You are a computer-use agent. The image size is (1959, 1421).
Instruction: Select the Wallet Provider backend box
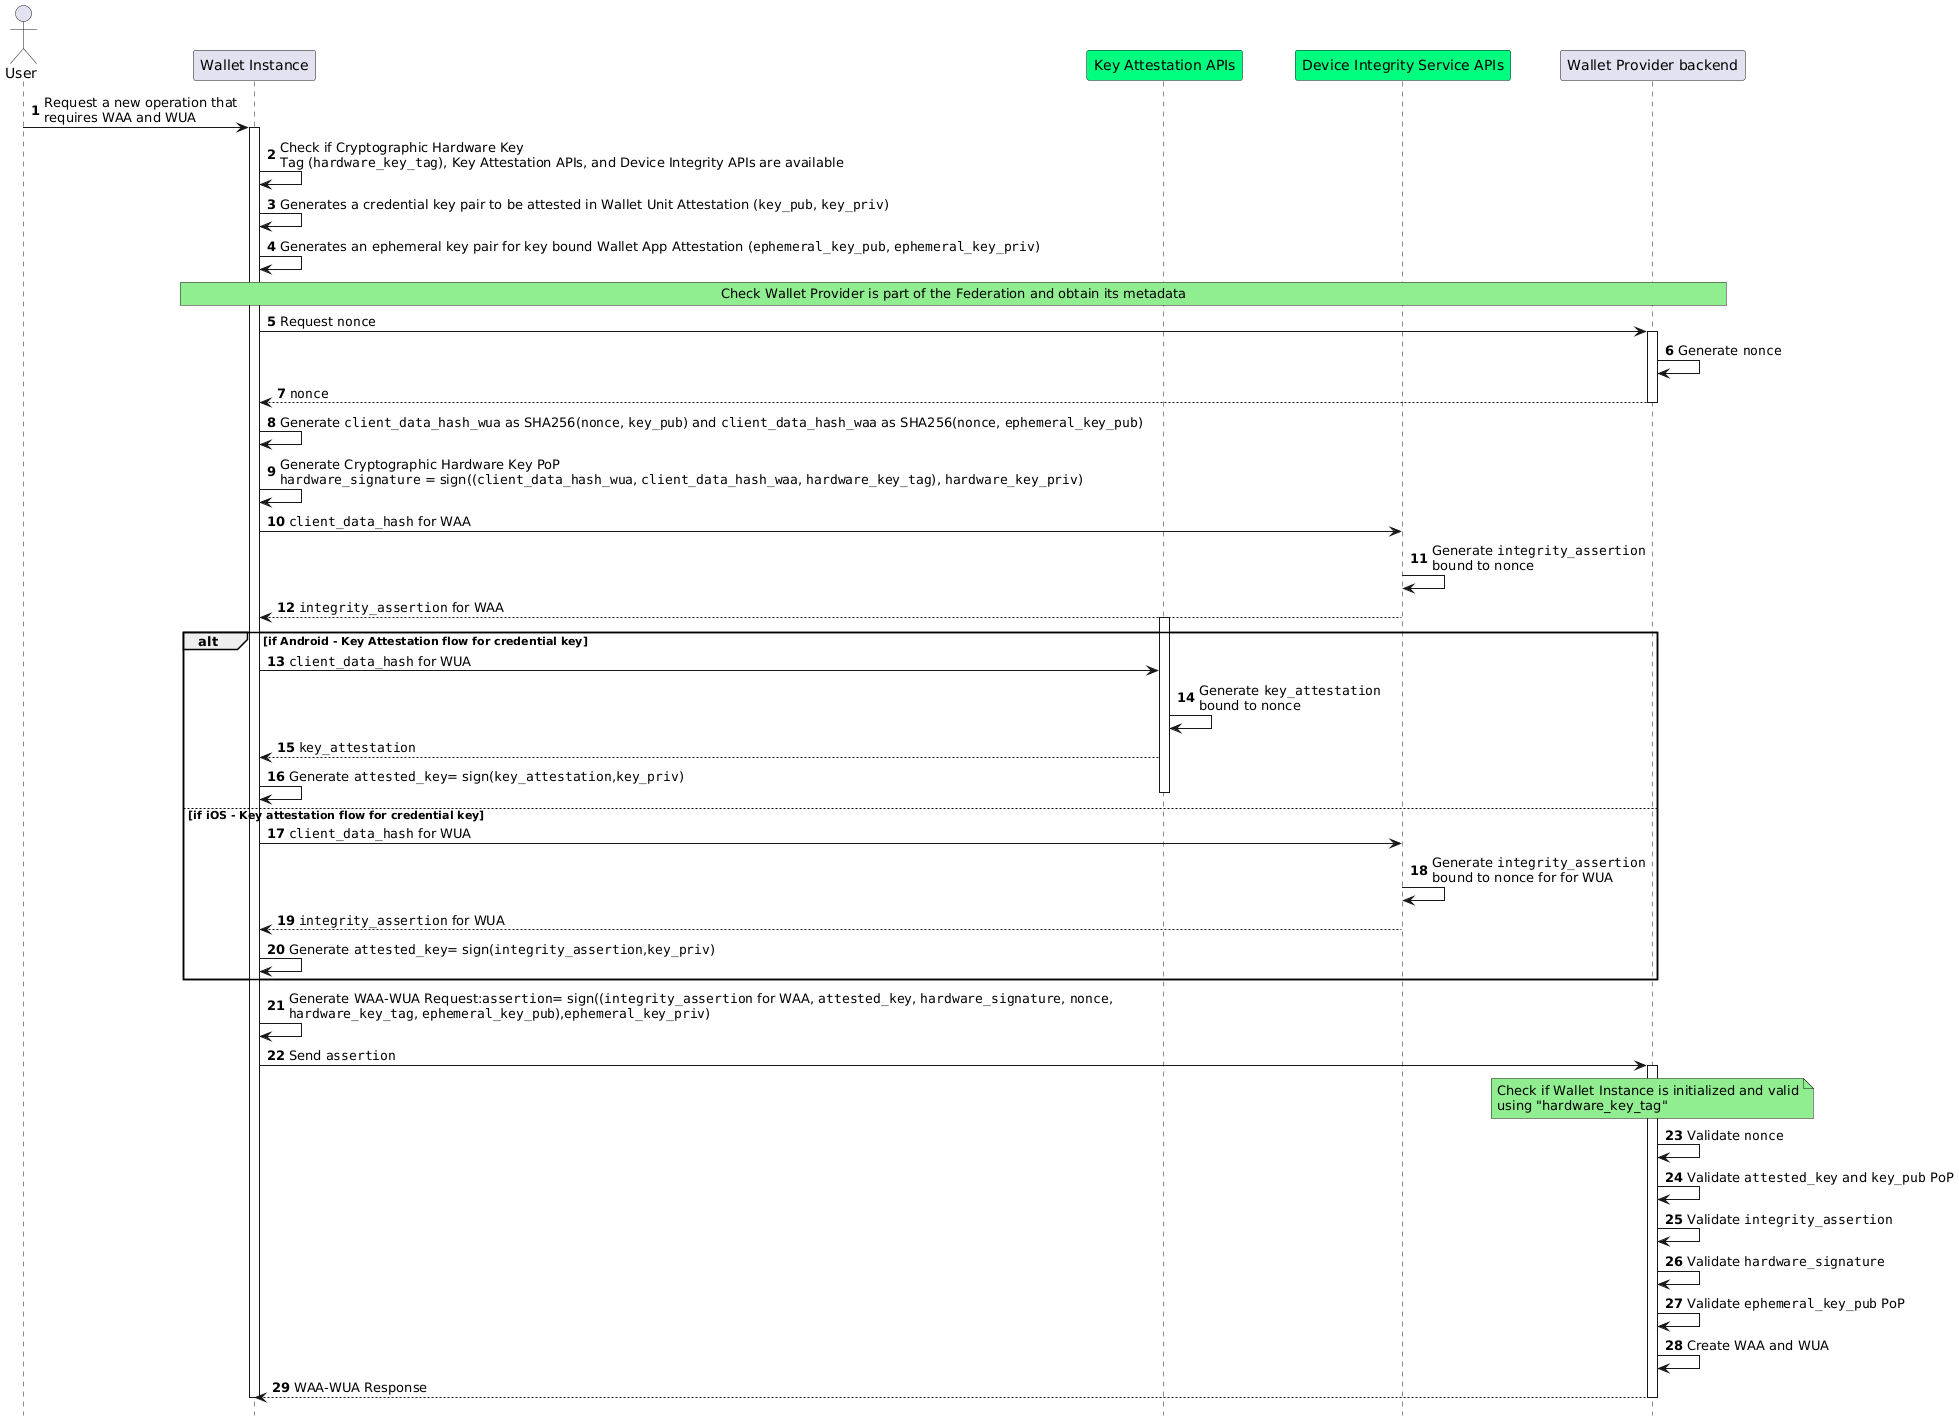(x=1652, y=66)
